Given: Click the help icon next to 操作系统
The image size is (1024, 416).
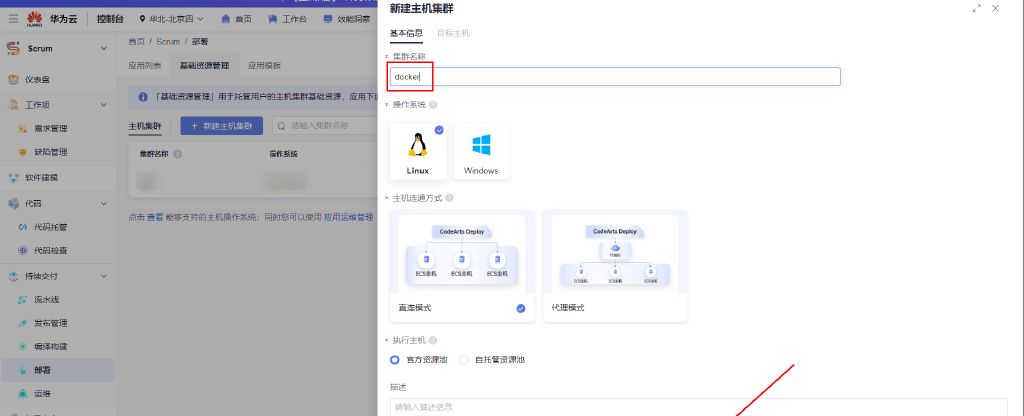Looking at the screenshot, I should 433,104.
